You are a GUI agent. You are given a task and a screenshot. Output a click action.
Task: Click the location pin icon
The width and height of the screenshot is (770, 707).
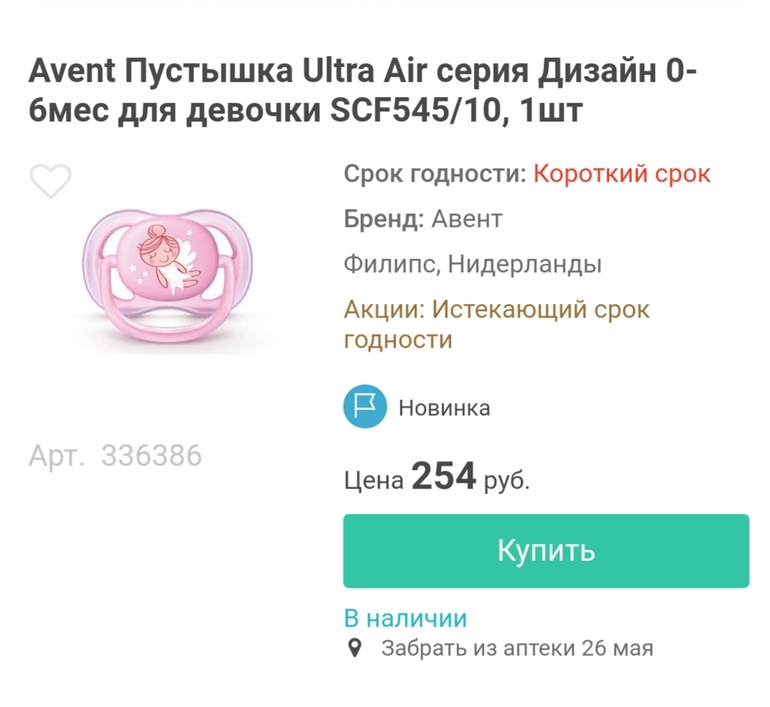[x=353, y=648]
